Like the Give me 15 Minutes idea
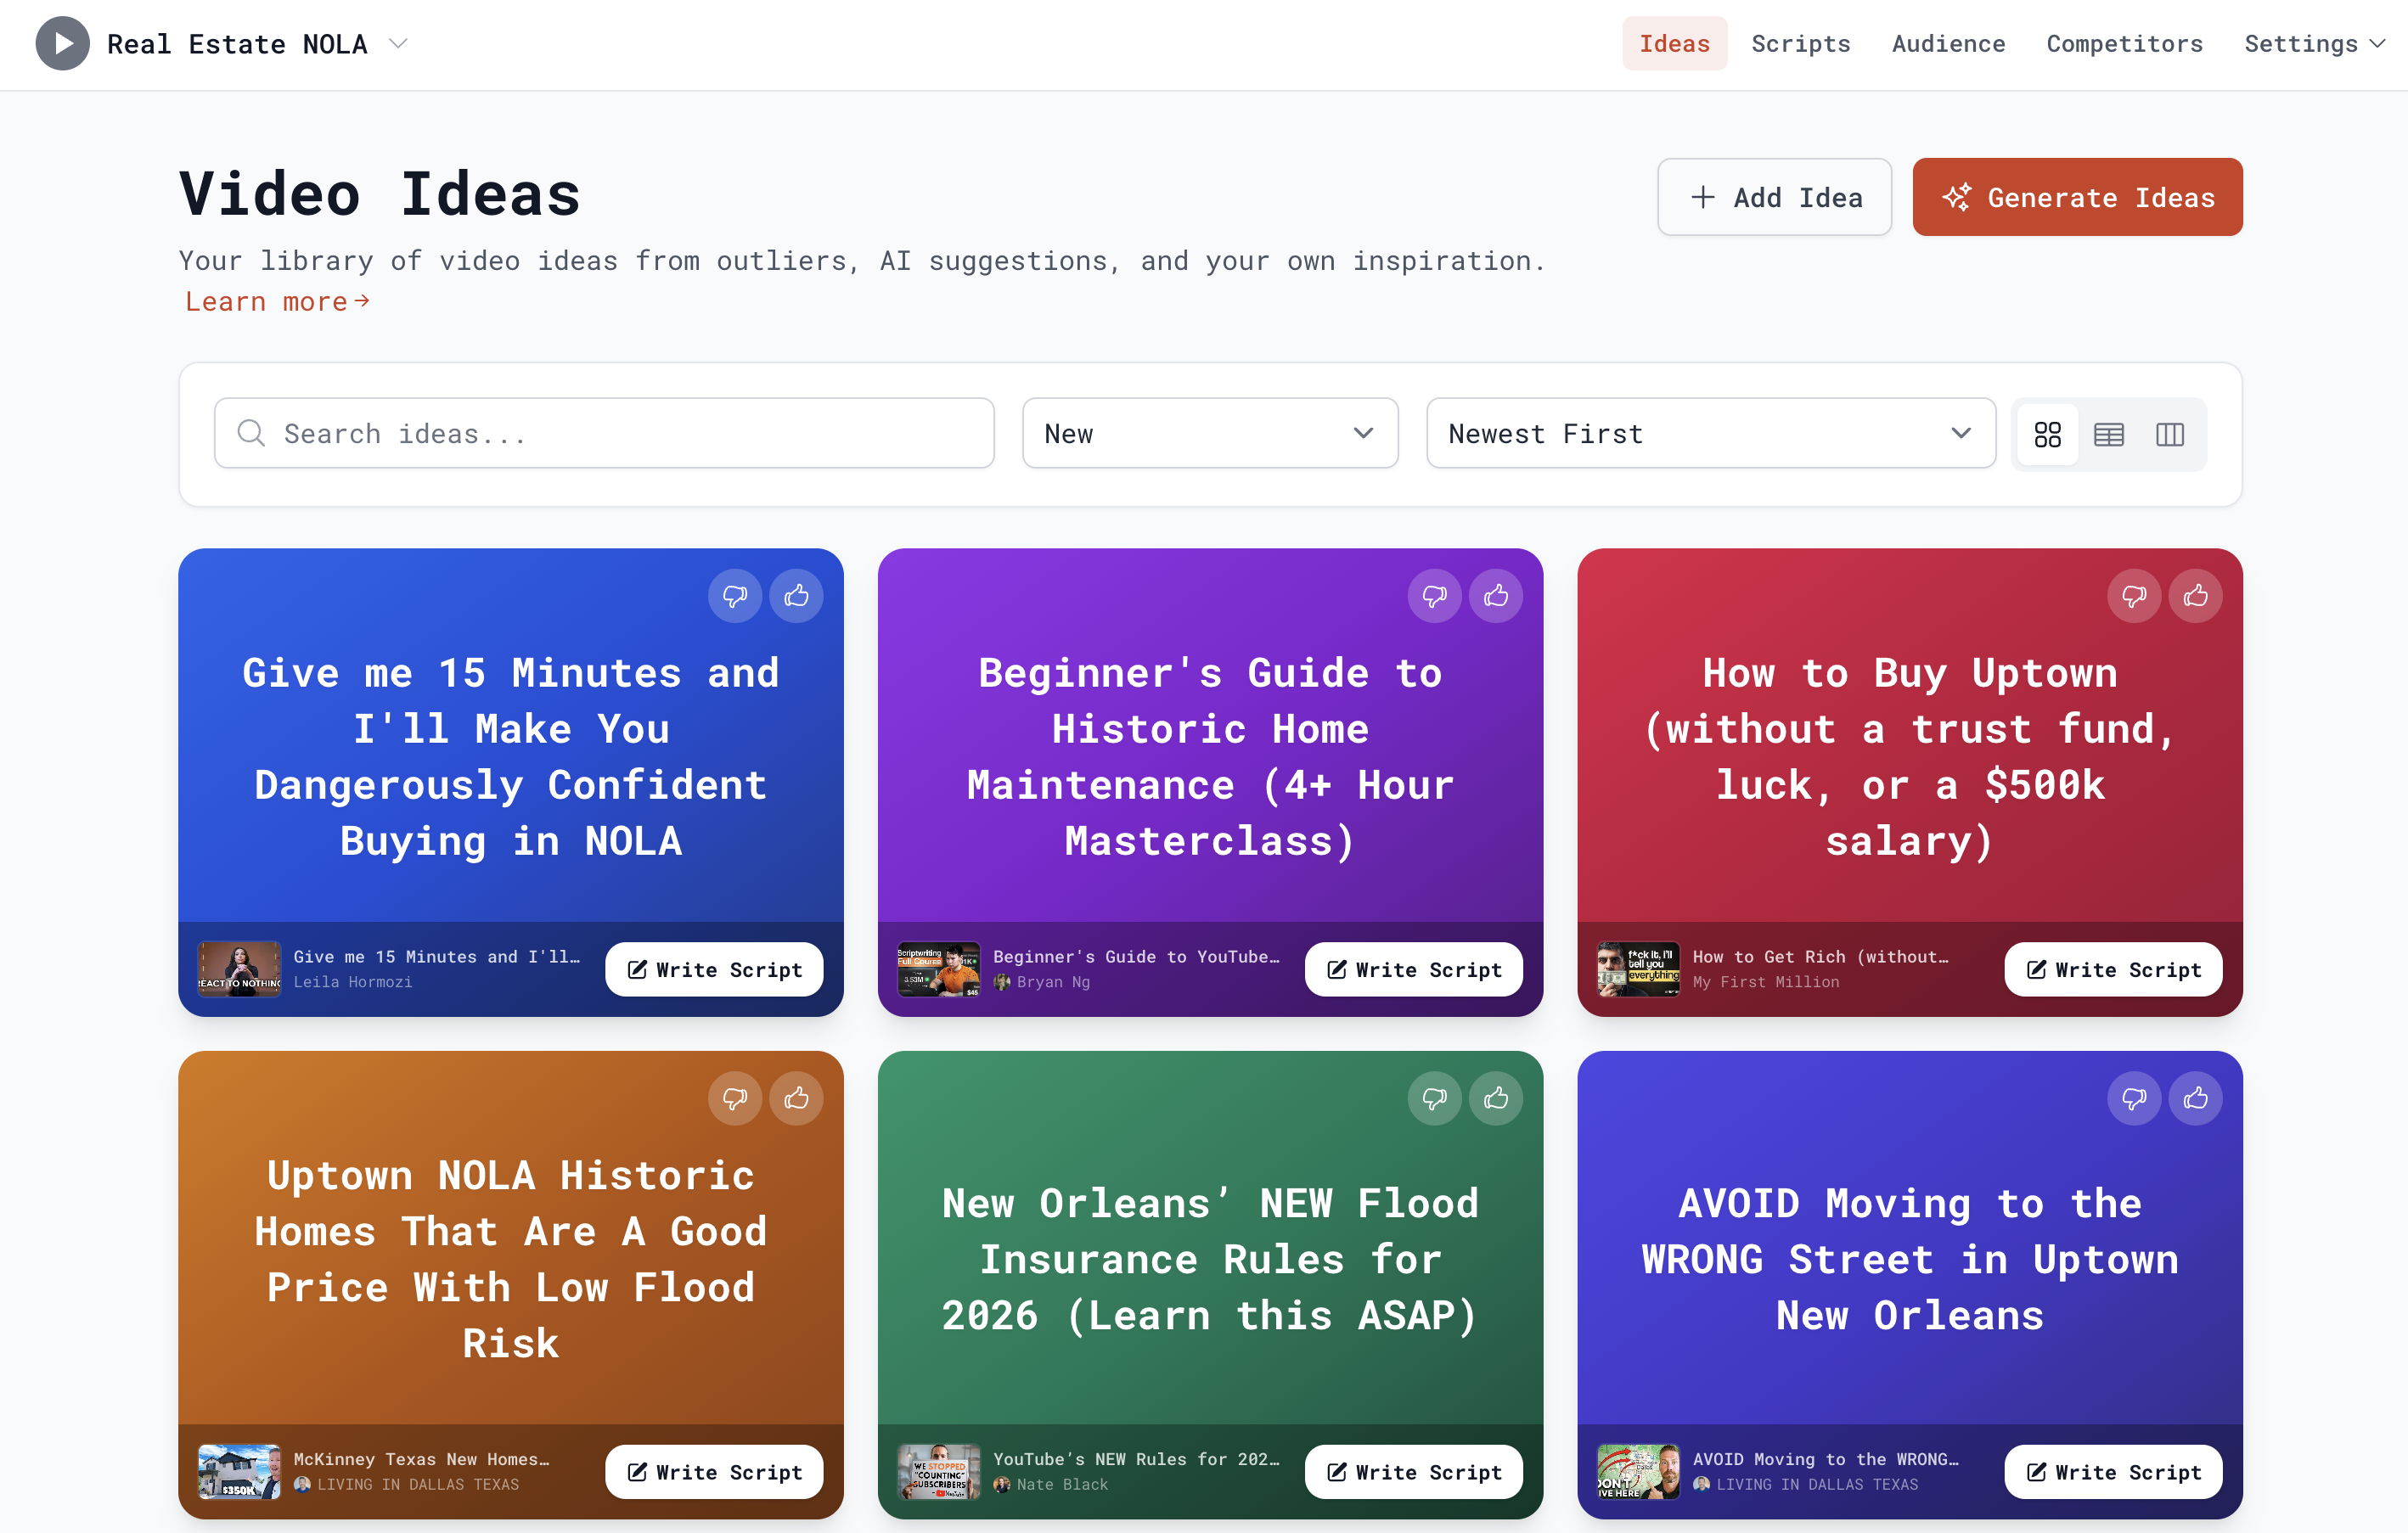2408x1533 pixels. pos(796,595)
